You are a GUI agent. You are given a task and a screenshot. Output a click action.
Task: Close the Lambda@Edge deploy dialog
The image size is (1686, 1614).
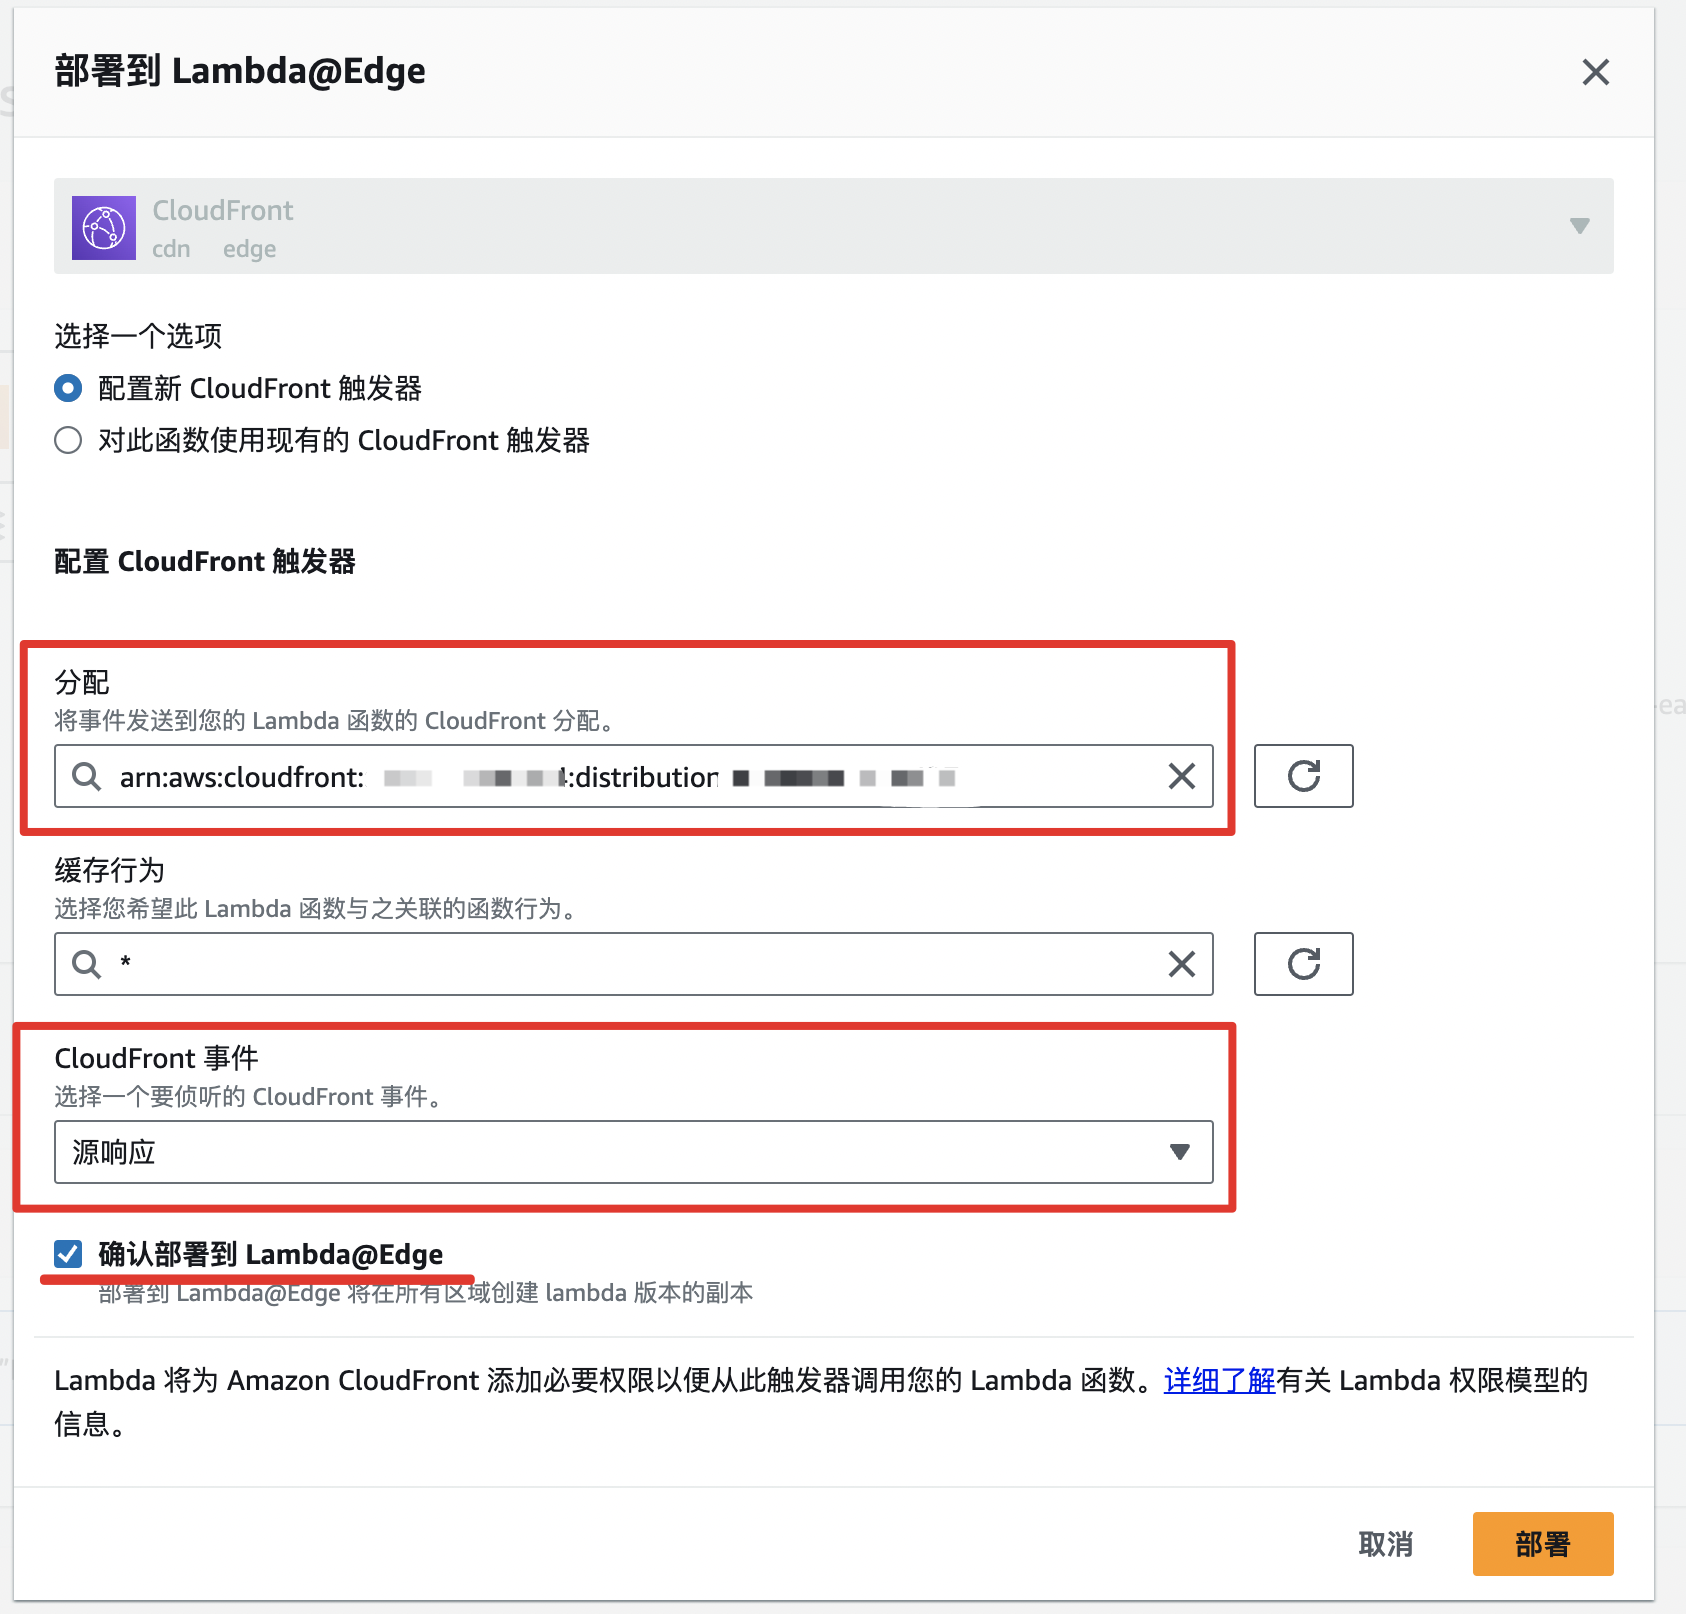click(x=1595, y=72)
